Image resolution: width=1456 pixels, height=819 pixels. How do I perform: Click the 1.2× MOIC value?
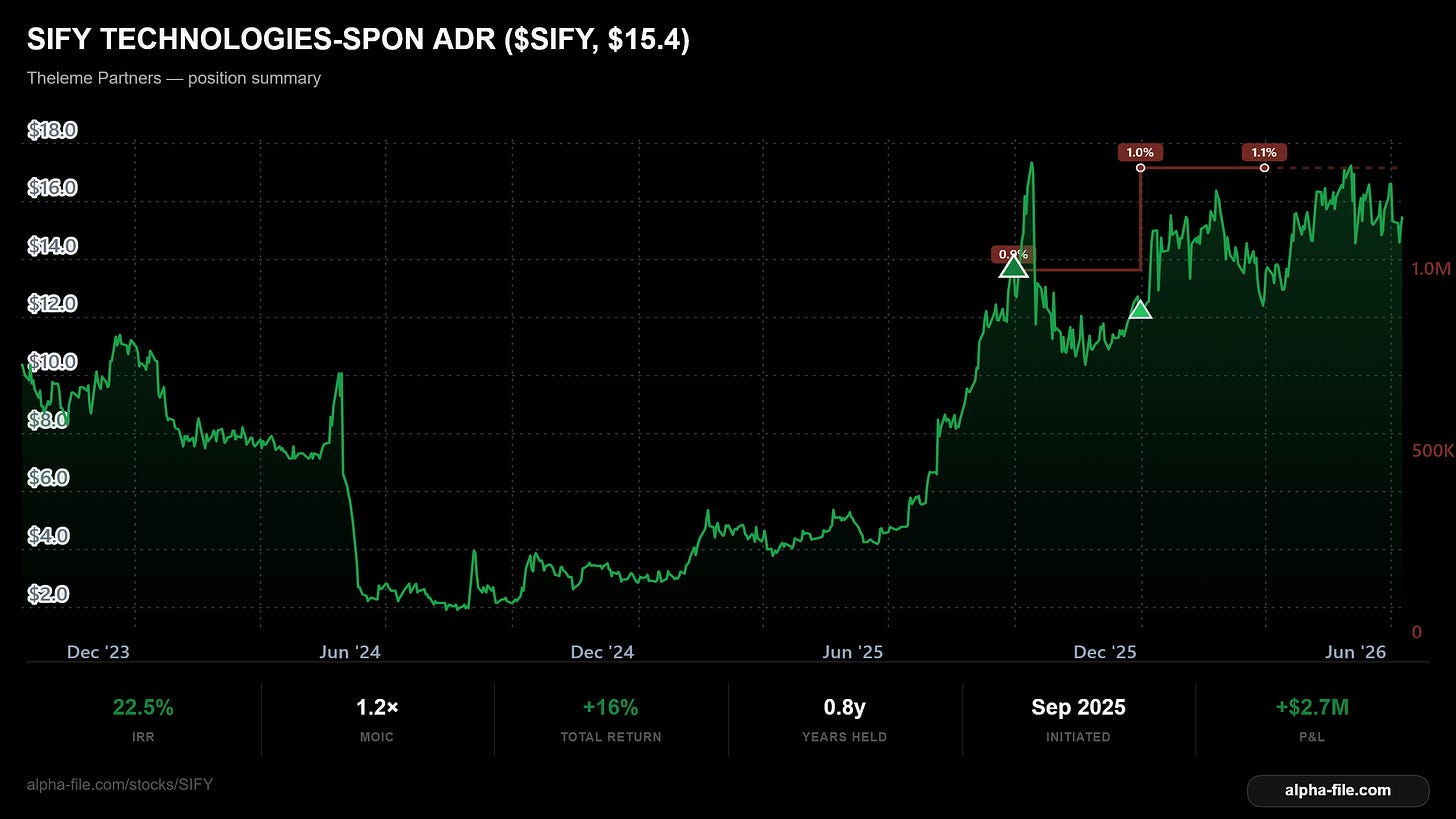click(377, 707)
